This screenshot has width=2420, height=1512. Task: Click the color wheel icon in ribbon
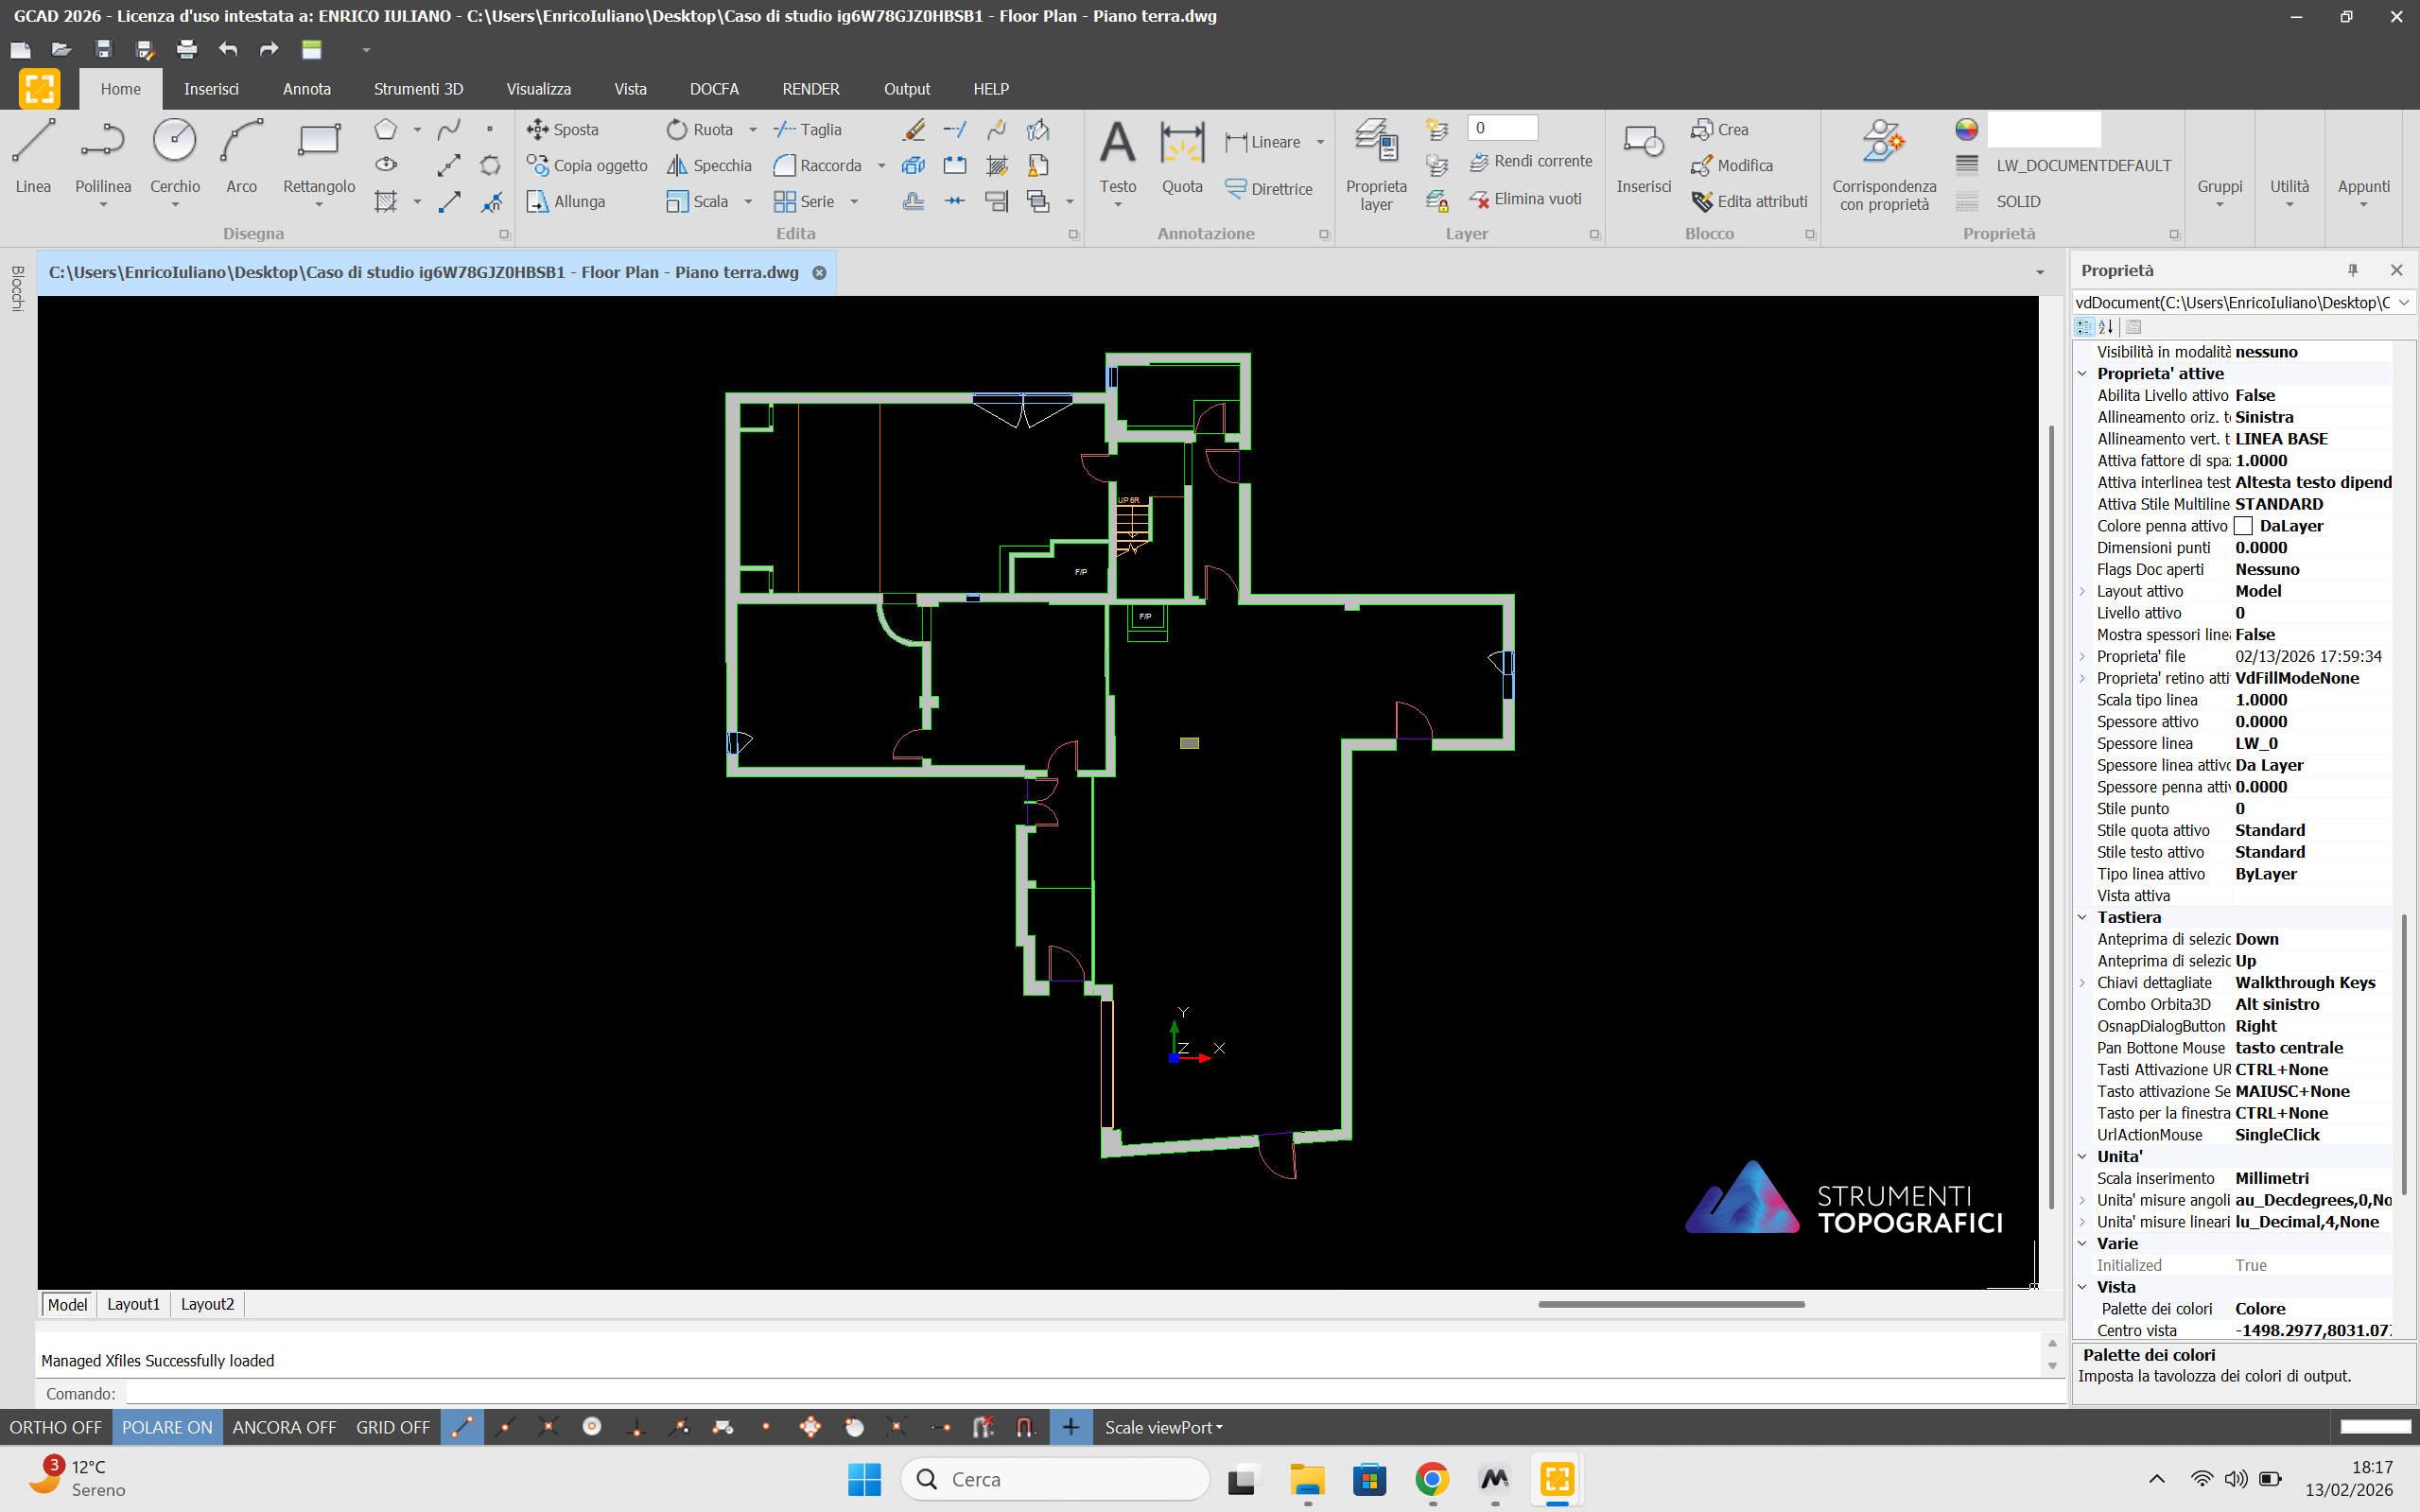(1966, 129)
